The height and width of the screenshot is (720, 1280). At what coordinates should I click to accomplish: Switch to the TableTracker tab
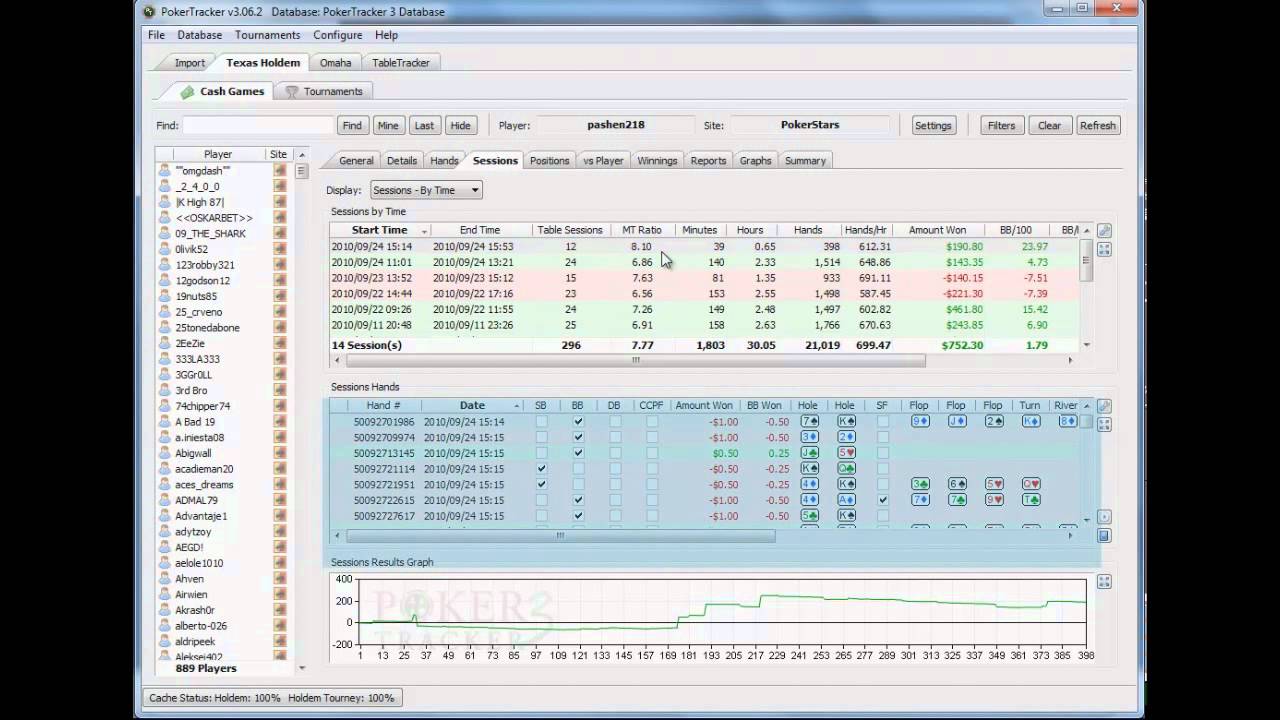tap(401, 63)
